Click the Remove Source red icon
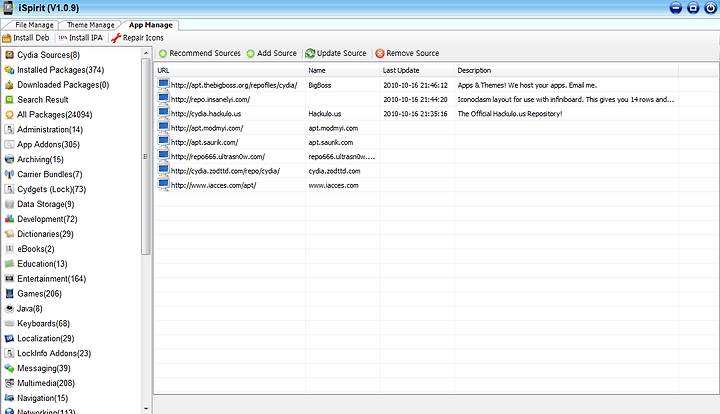 pos(380,54)
